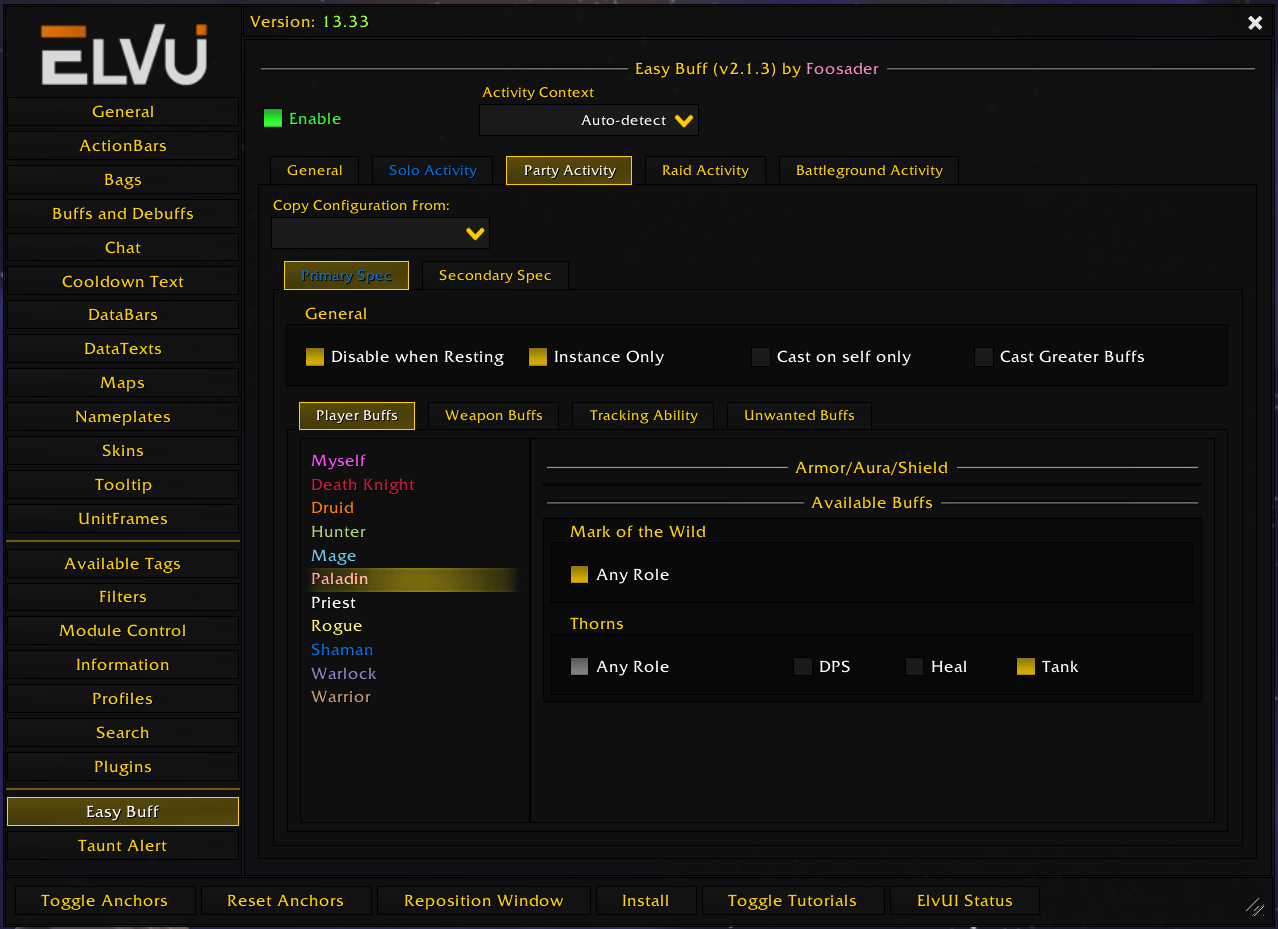Open the Unwanted Buffs tab

point(799,415)
